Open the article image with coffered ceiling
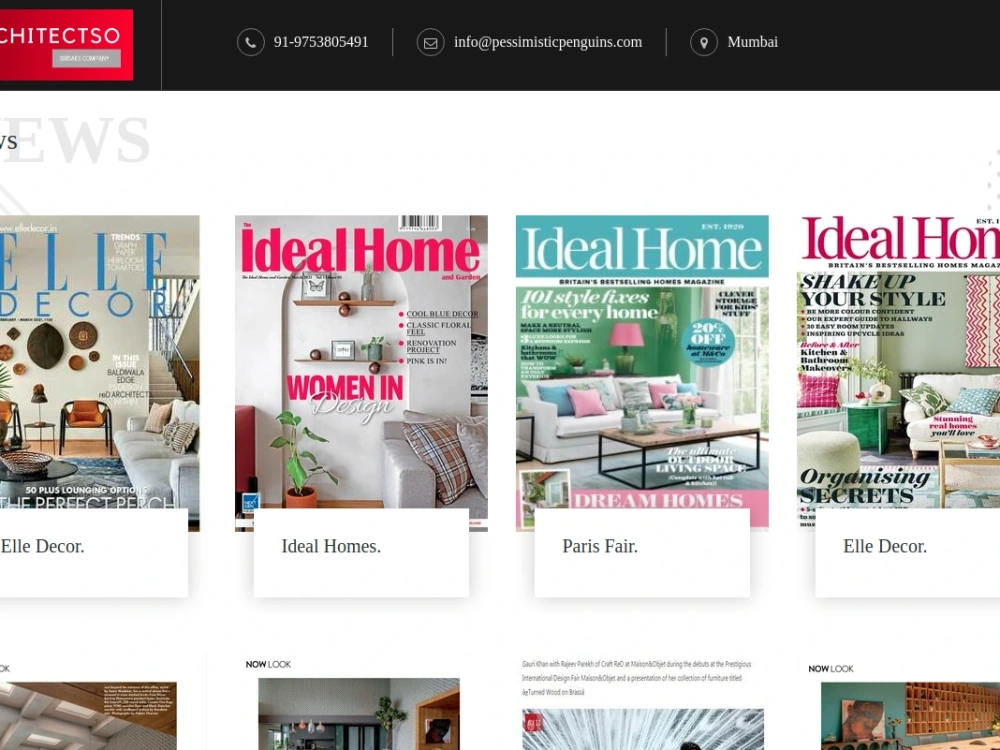 click(x=88, y=716)
